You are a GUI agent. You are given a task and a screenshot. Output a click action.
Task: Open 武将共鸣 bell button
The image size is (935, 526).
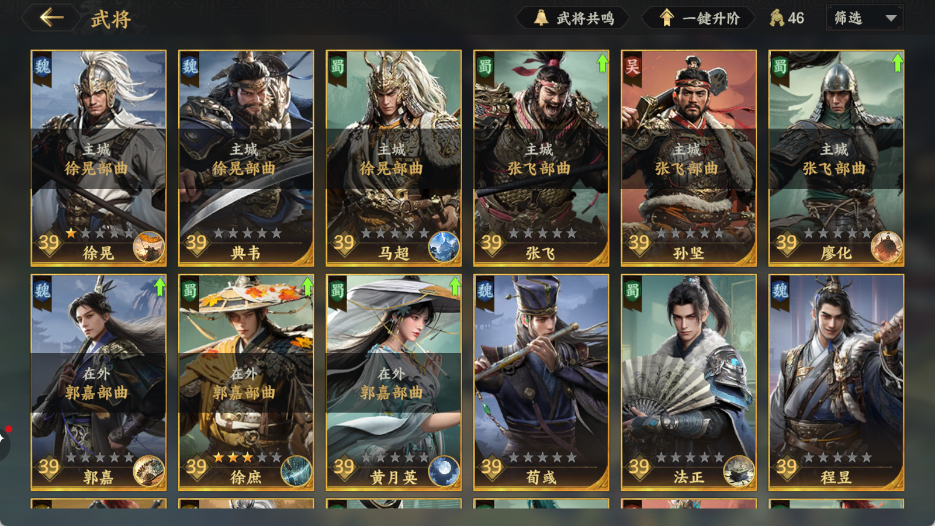click(x=574, y=18)
